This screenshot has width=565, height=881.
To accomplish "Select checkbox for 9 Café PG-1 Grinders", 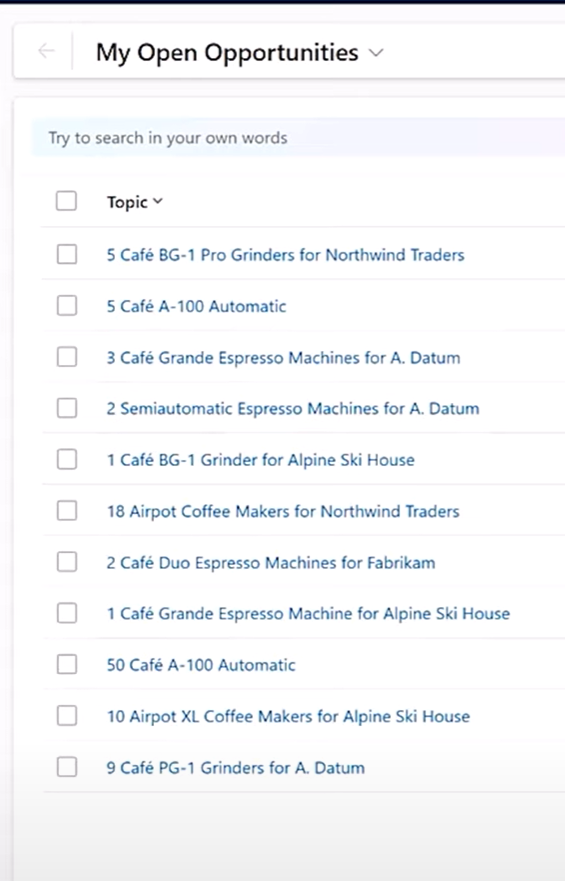I will 67,767.
